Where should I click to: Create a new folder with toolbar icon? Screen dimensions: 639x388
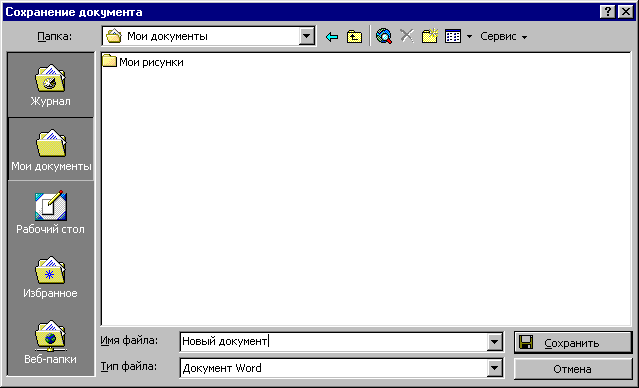pyautogui.click(x=430, y=36)
